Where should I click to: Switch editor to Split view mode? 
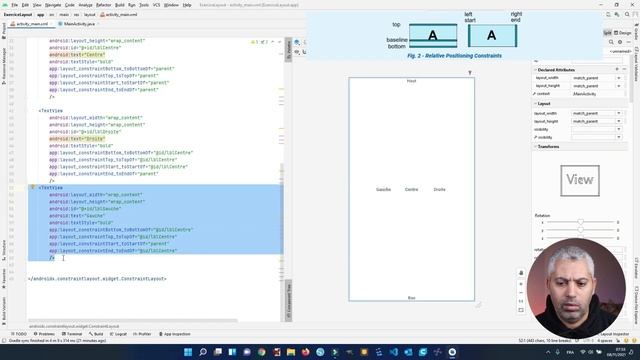point(607,33)
